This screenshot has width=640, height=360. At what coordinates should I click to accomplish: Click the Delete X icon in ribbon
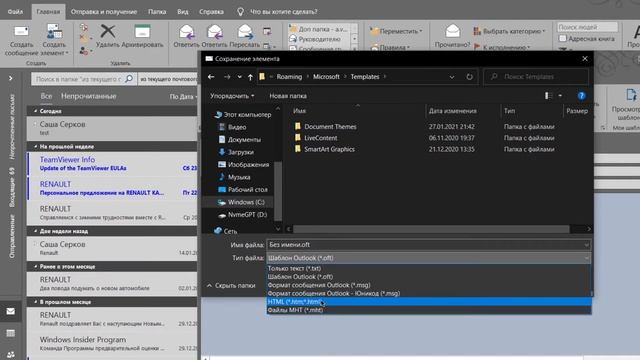tap(108, 31)
